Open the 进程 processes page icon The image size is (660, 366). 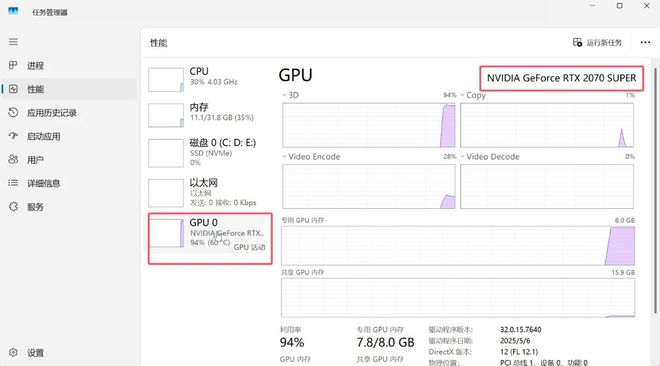[13, 65]
